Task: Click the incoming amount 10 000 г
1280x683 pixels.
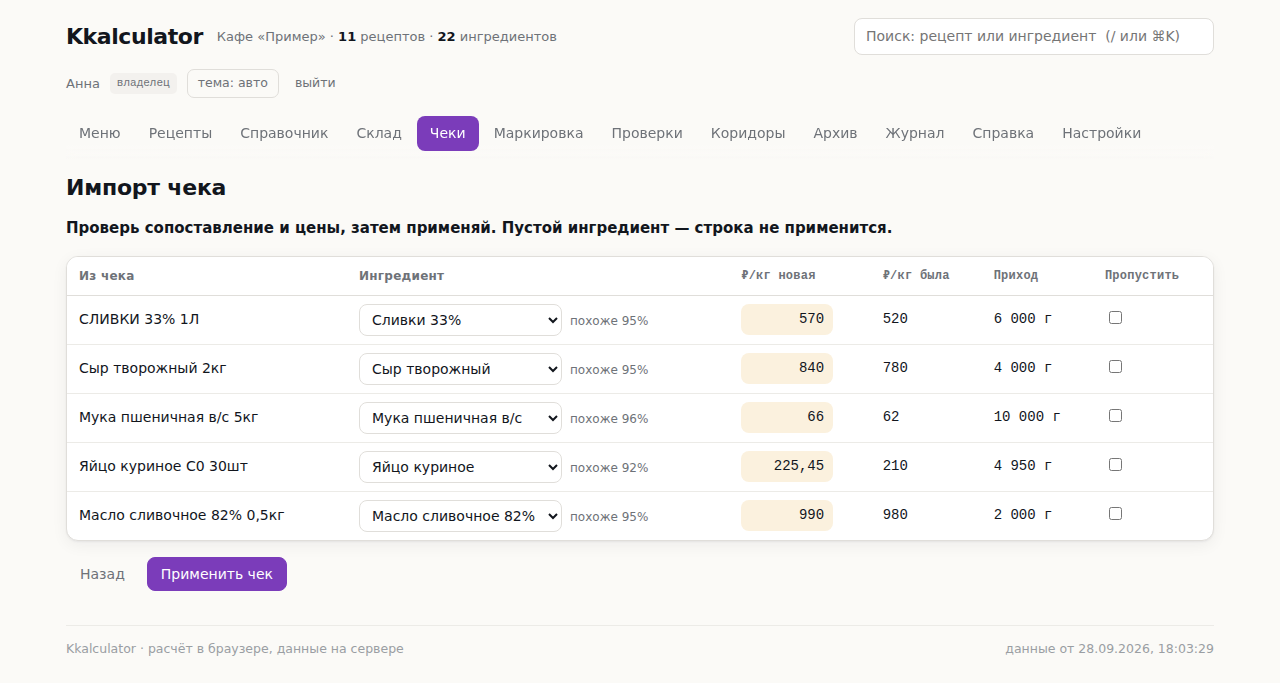Action: [x=1027, y=417]
